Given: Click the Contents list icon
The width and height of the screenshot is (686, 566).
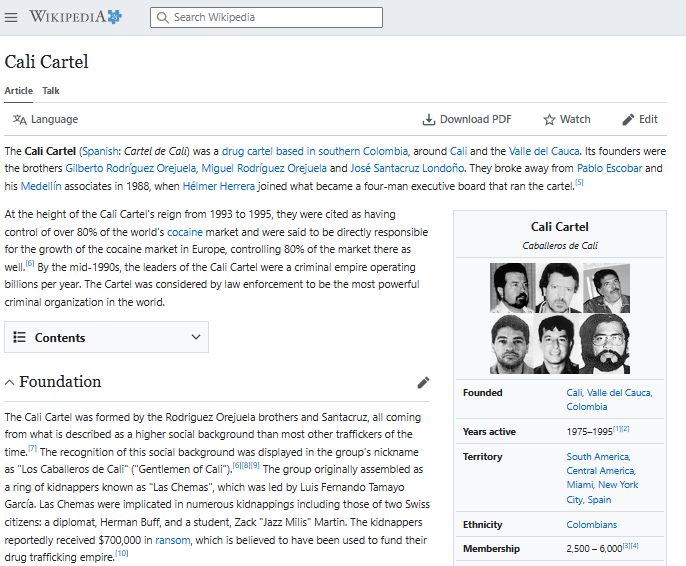Looking at the screenshot, I should pos(19,337).
